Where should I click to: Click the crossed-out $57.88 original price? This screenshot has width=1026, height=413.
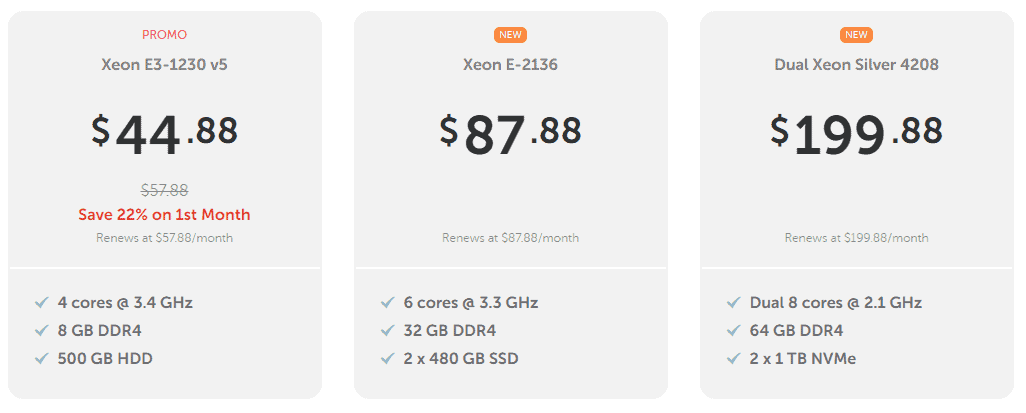tap(165, 190)
